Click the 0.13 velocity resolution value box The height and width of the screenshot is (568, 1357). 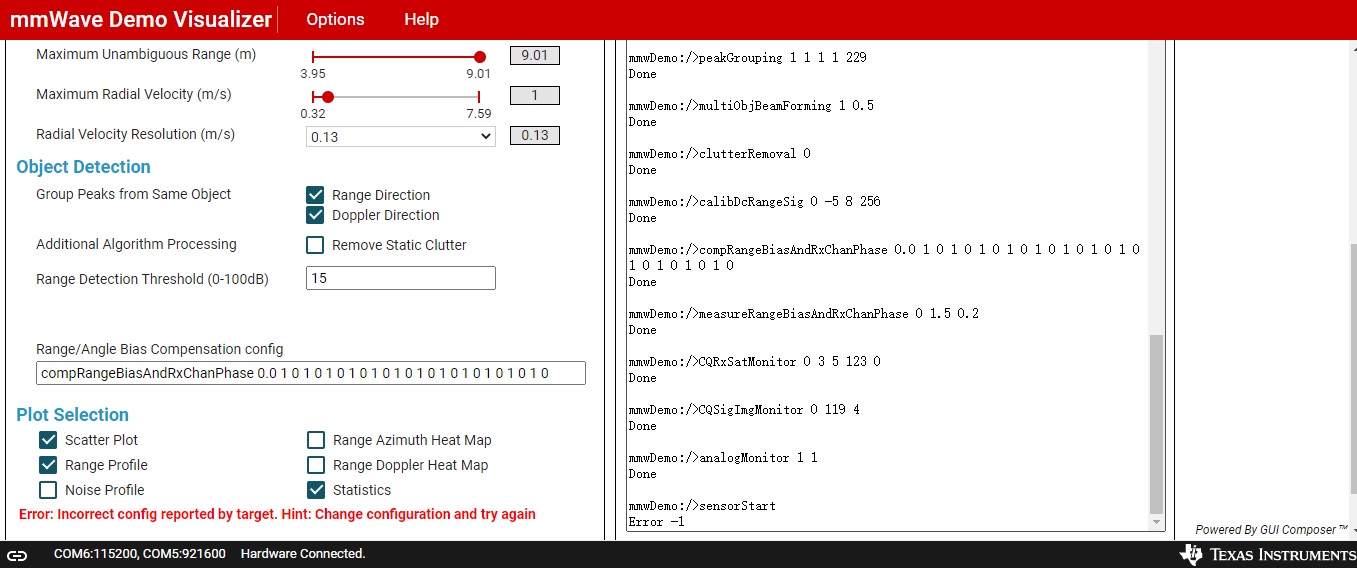[535, 135]
